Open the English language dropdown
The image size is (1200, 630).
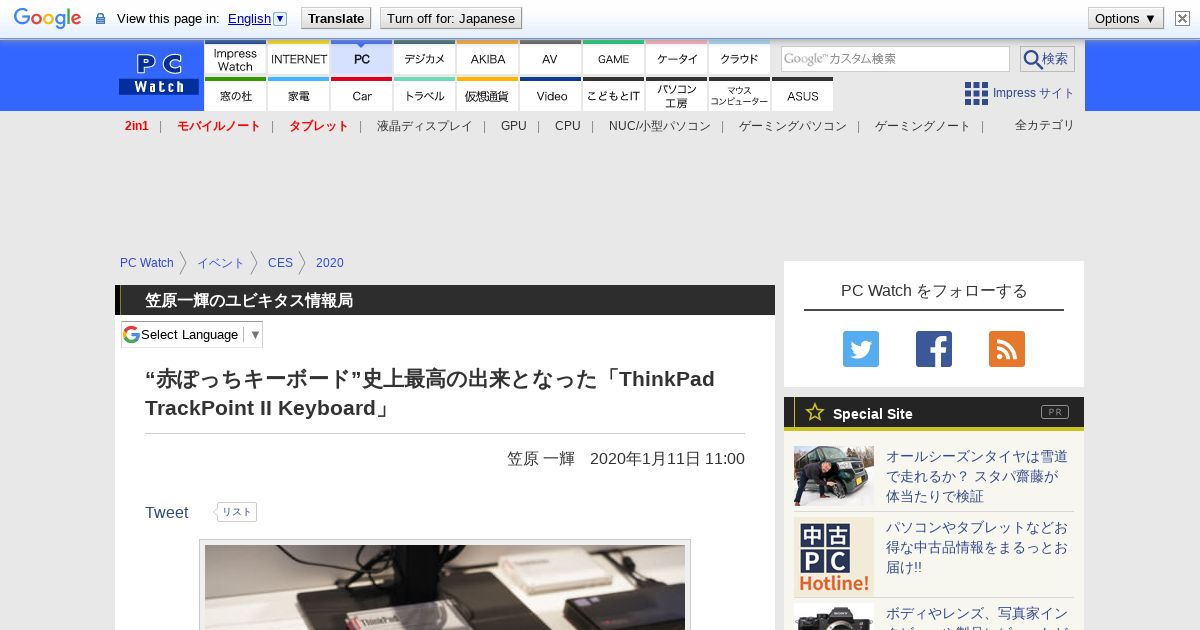[257, 18]
